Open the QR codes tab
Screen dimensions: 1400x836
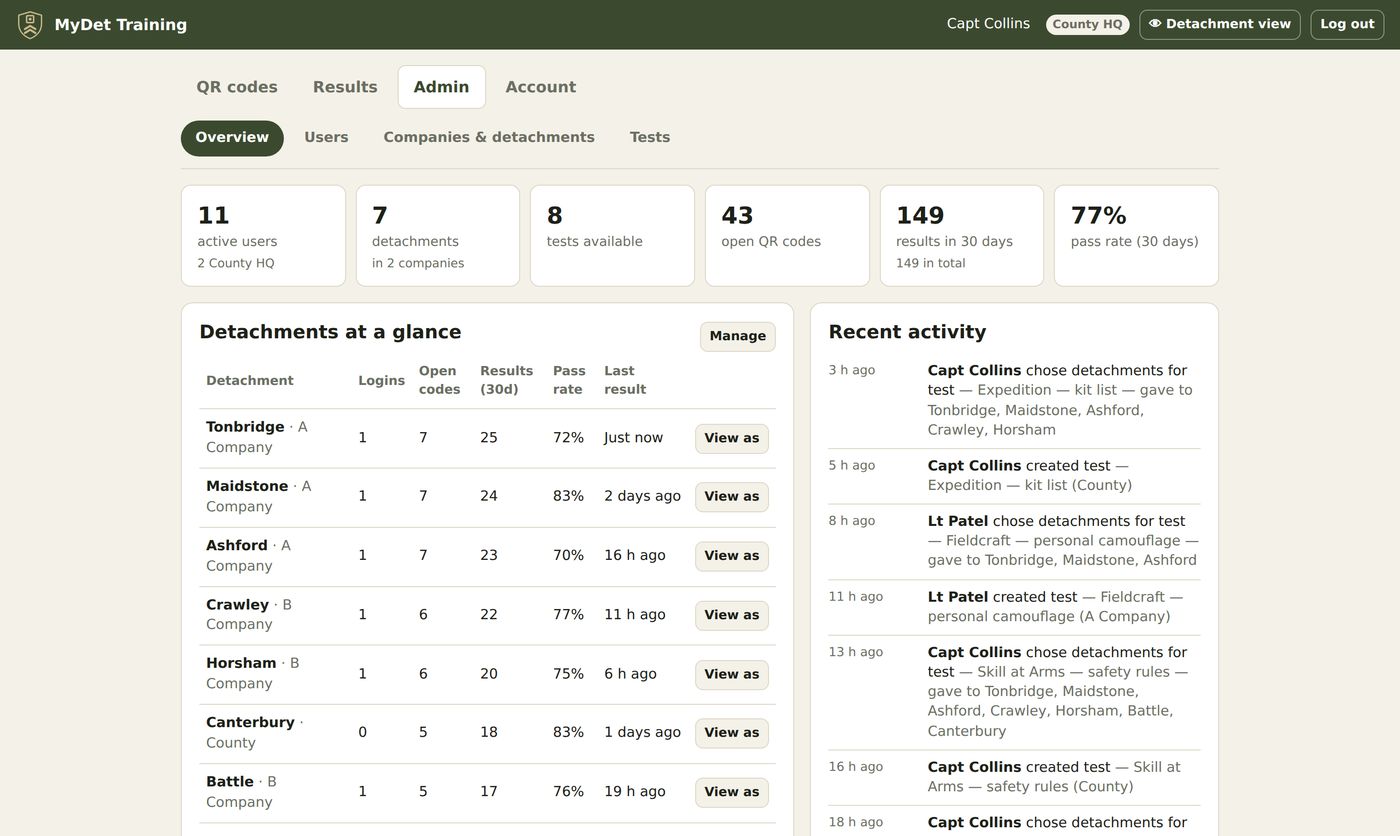coord(237,87)
